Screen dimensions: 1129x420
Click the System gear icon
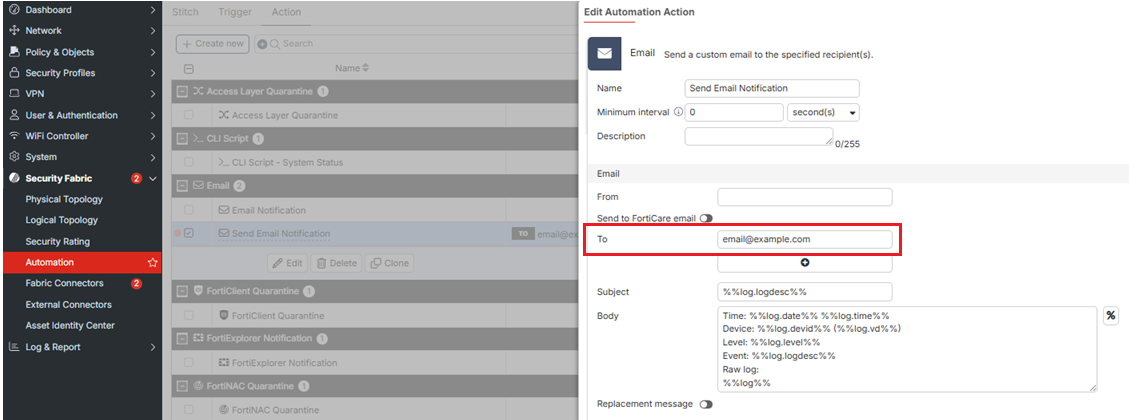point(14,157)
